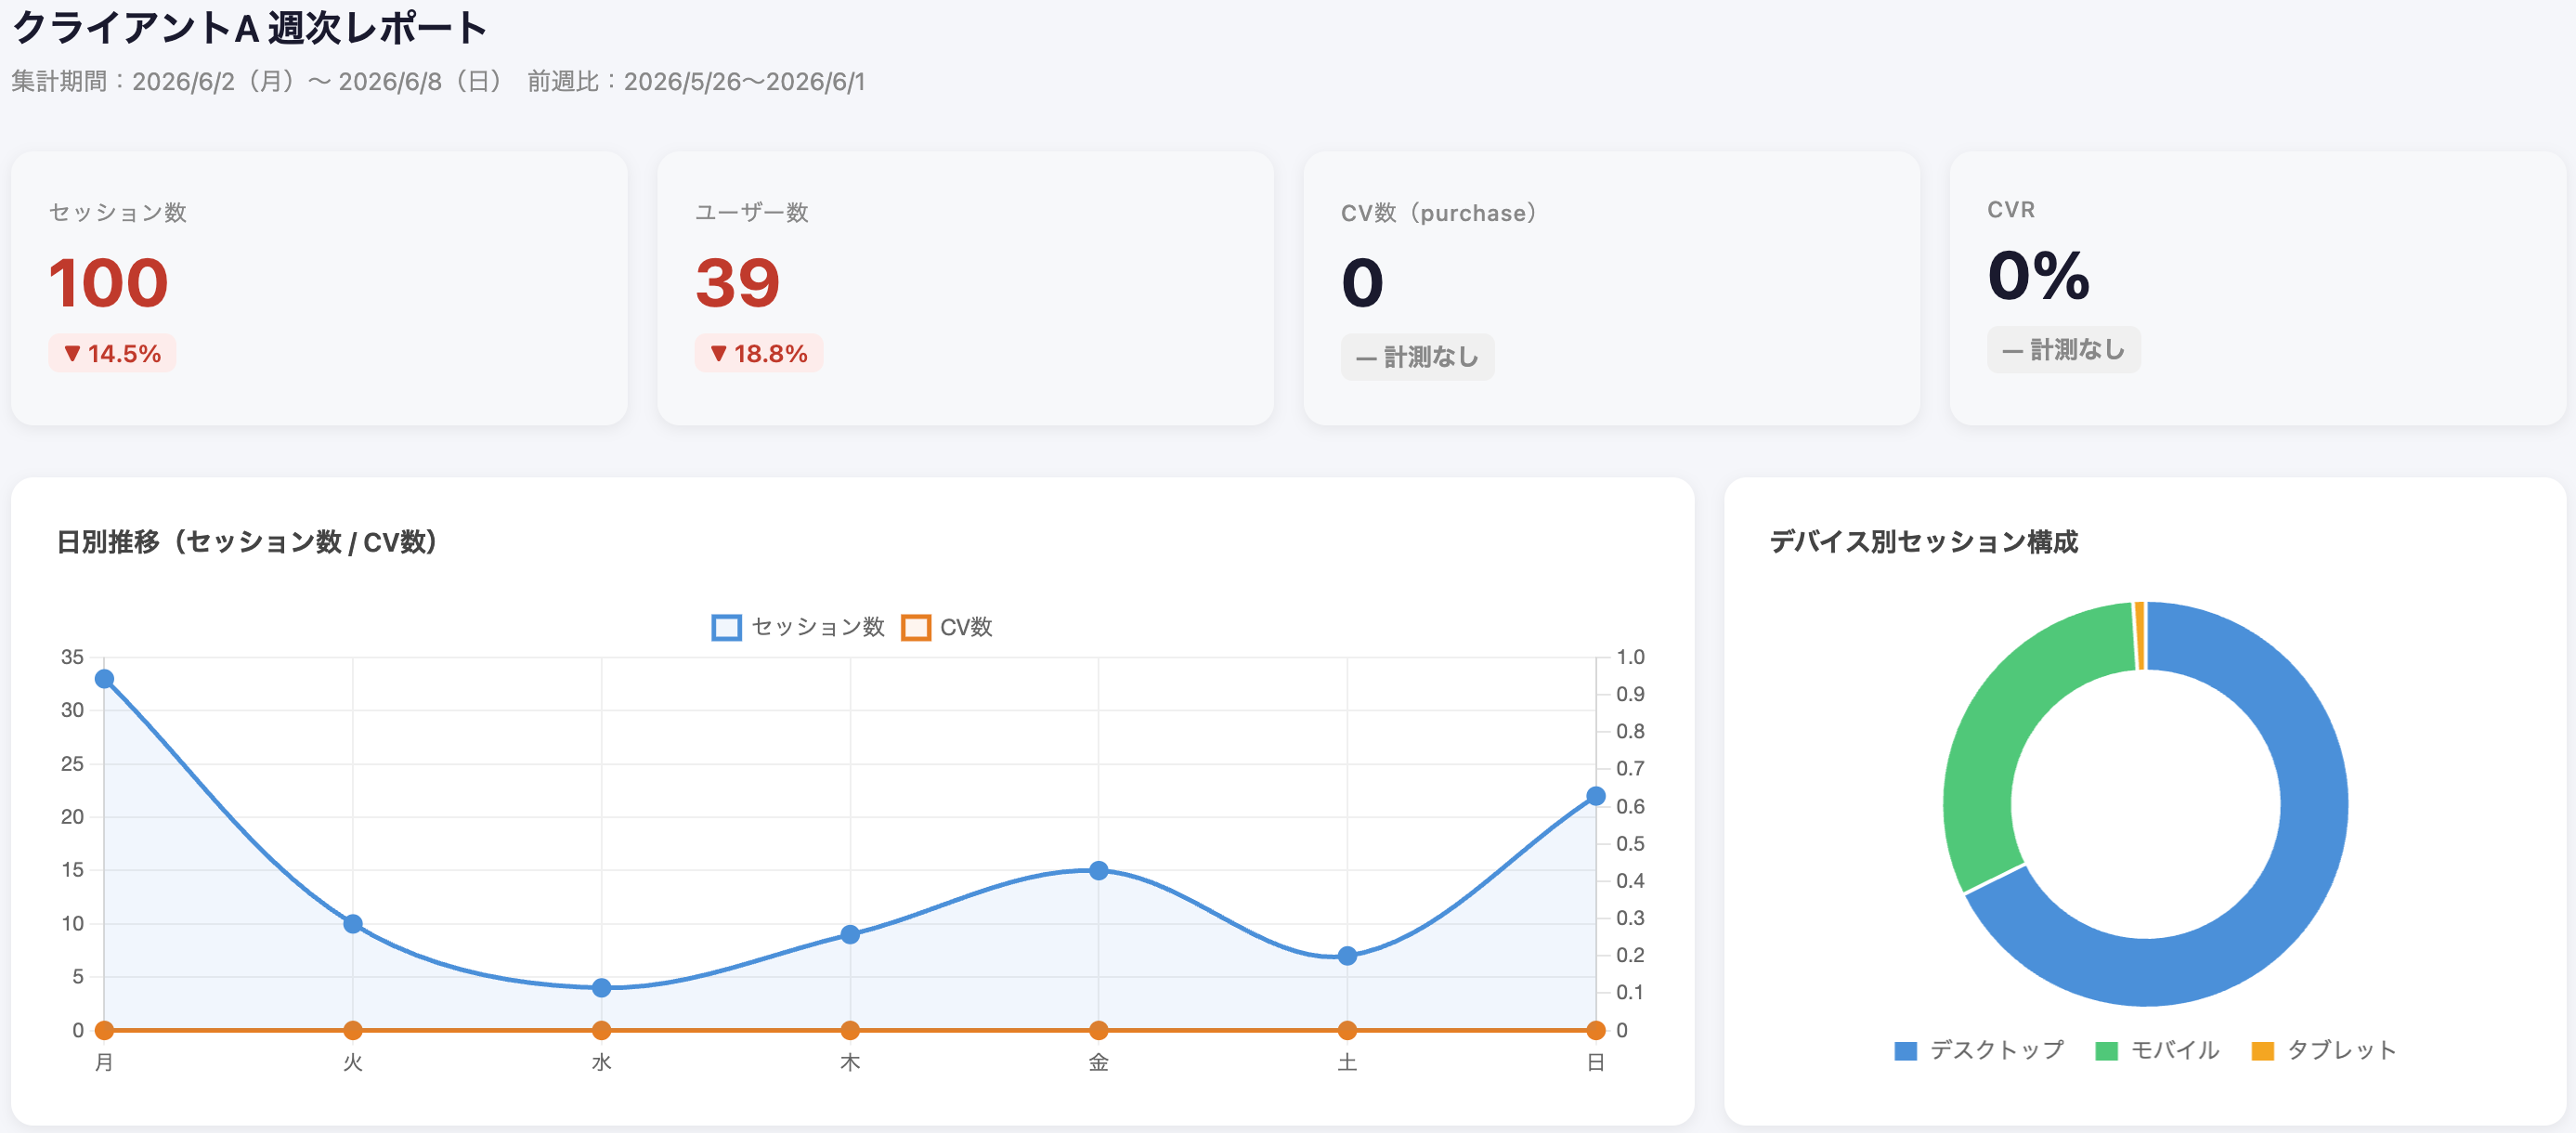
Task: Toggle the セッション数 legend box in chart
Action: tap(726, 627)
